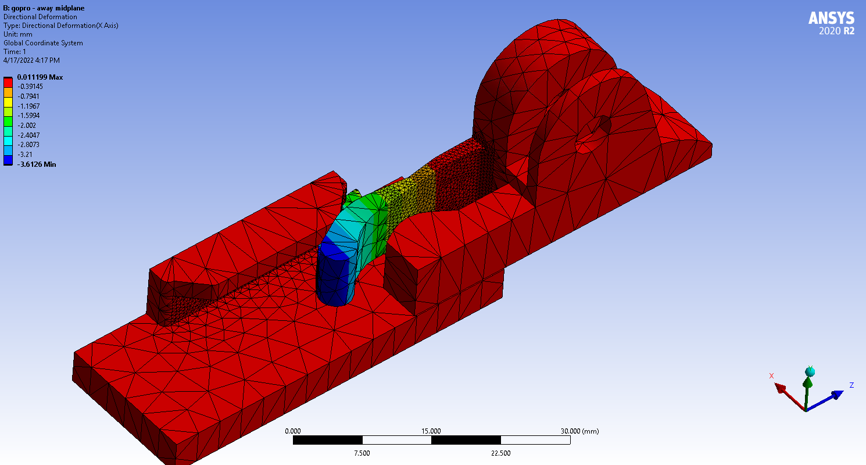Select the dark blue minimum legend band
The height and width of the screenshot is (465, 866).
pyautogui.click(x=8, y=160)
